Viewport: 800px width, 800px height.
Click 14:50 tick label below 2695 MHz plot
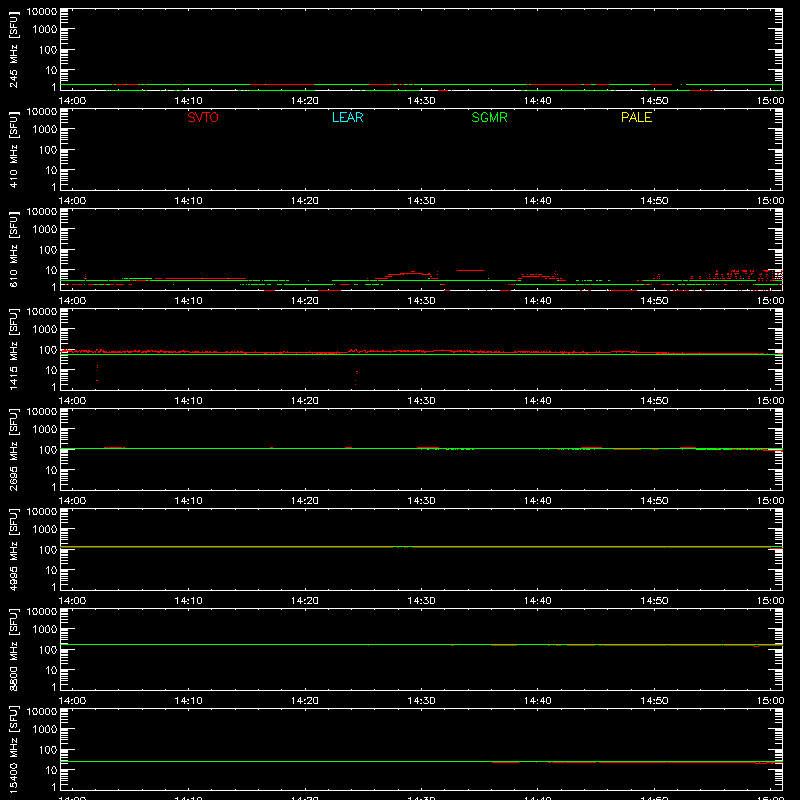pyautogui.click(x=654, y=501)
